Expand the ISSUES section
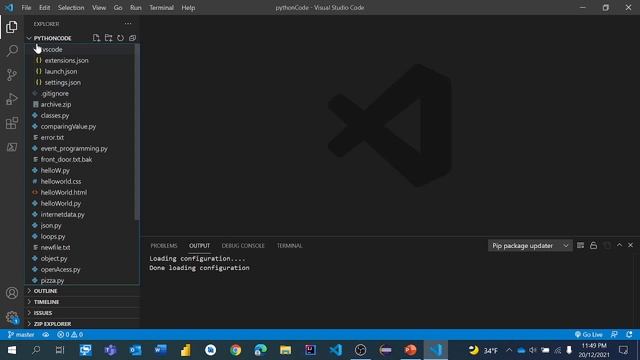Viewport: 640px width, 360px height. [x=82, y=313]
